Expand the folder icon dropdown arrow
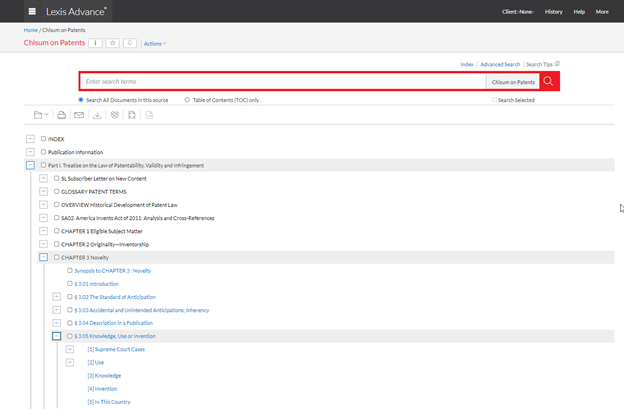This screenshot has width=624, height=409. tap(47, 115)
